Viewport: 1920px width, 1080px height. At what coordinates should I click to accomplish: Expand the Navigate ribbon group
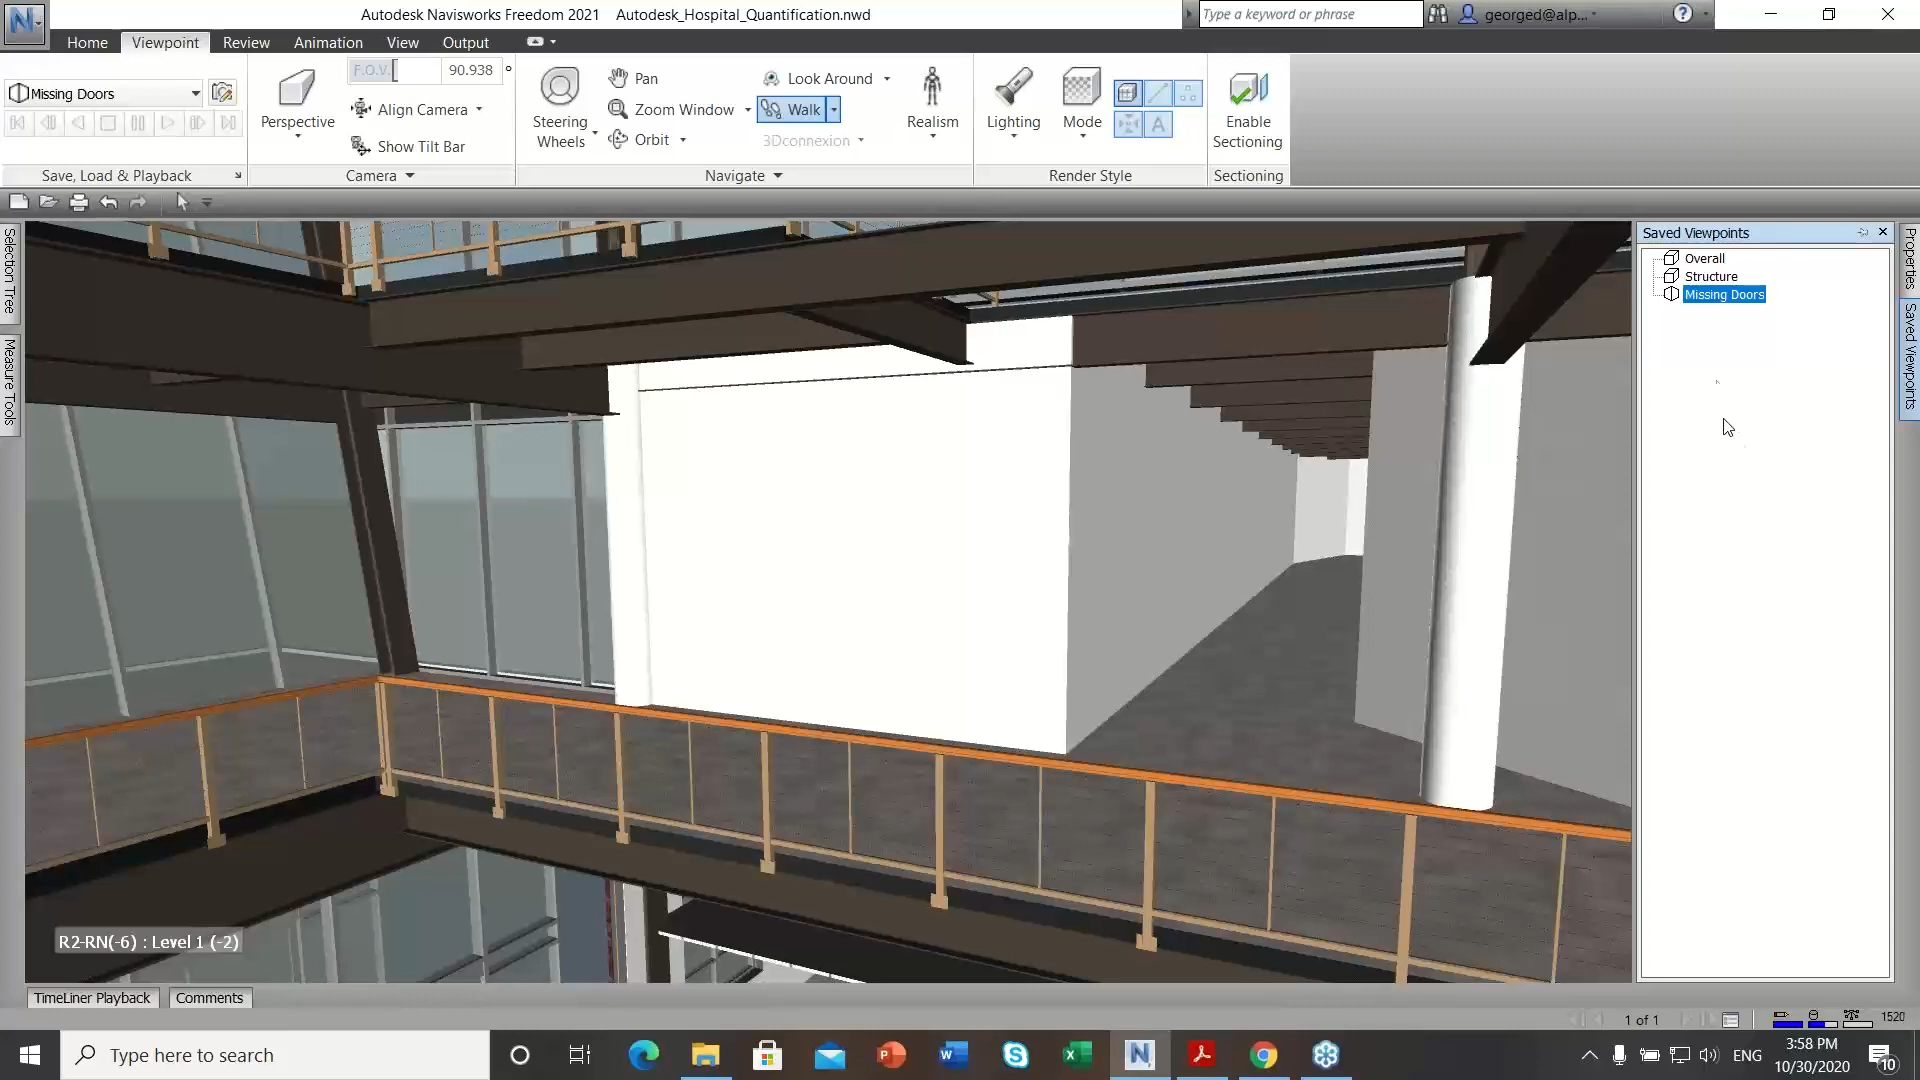point(777,174)
